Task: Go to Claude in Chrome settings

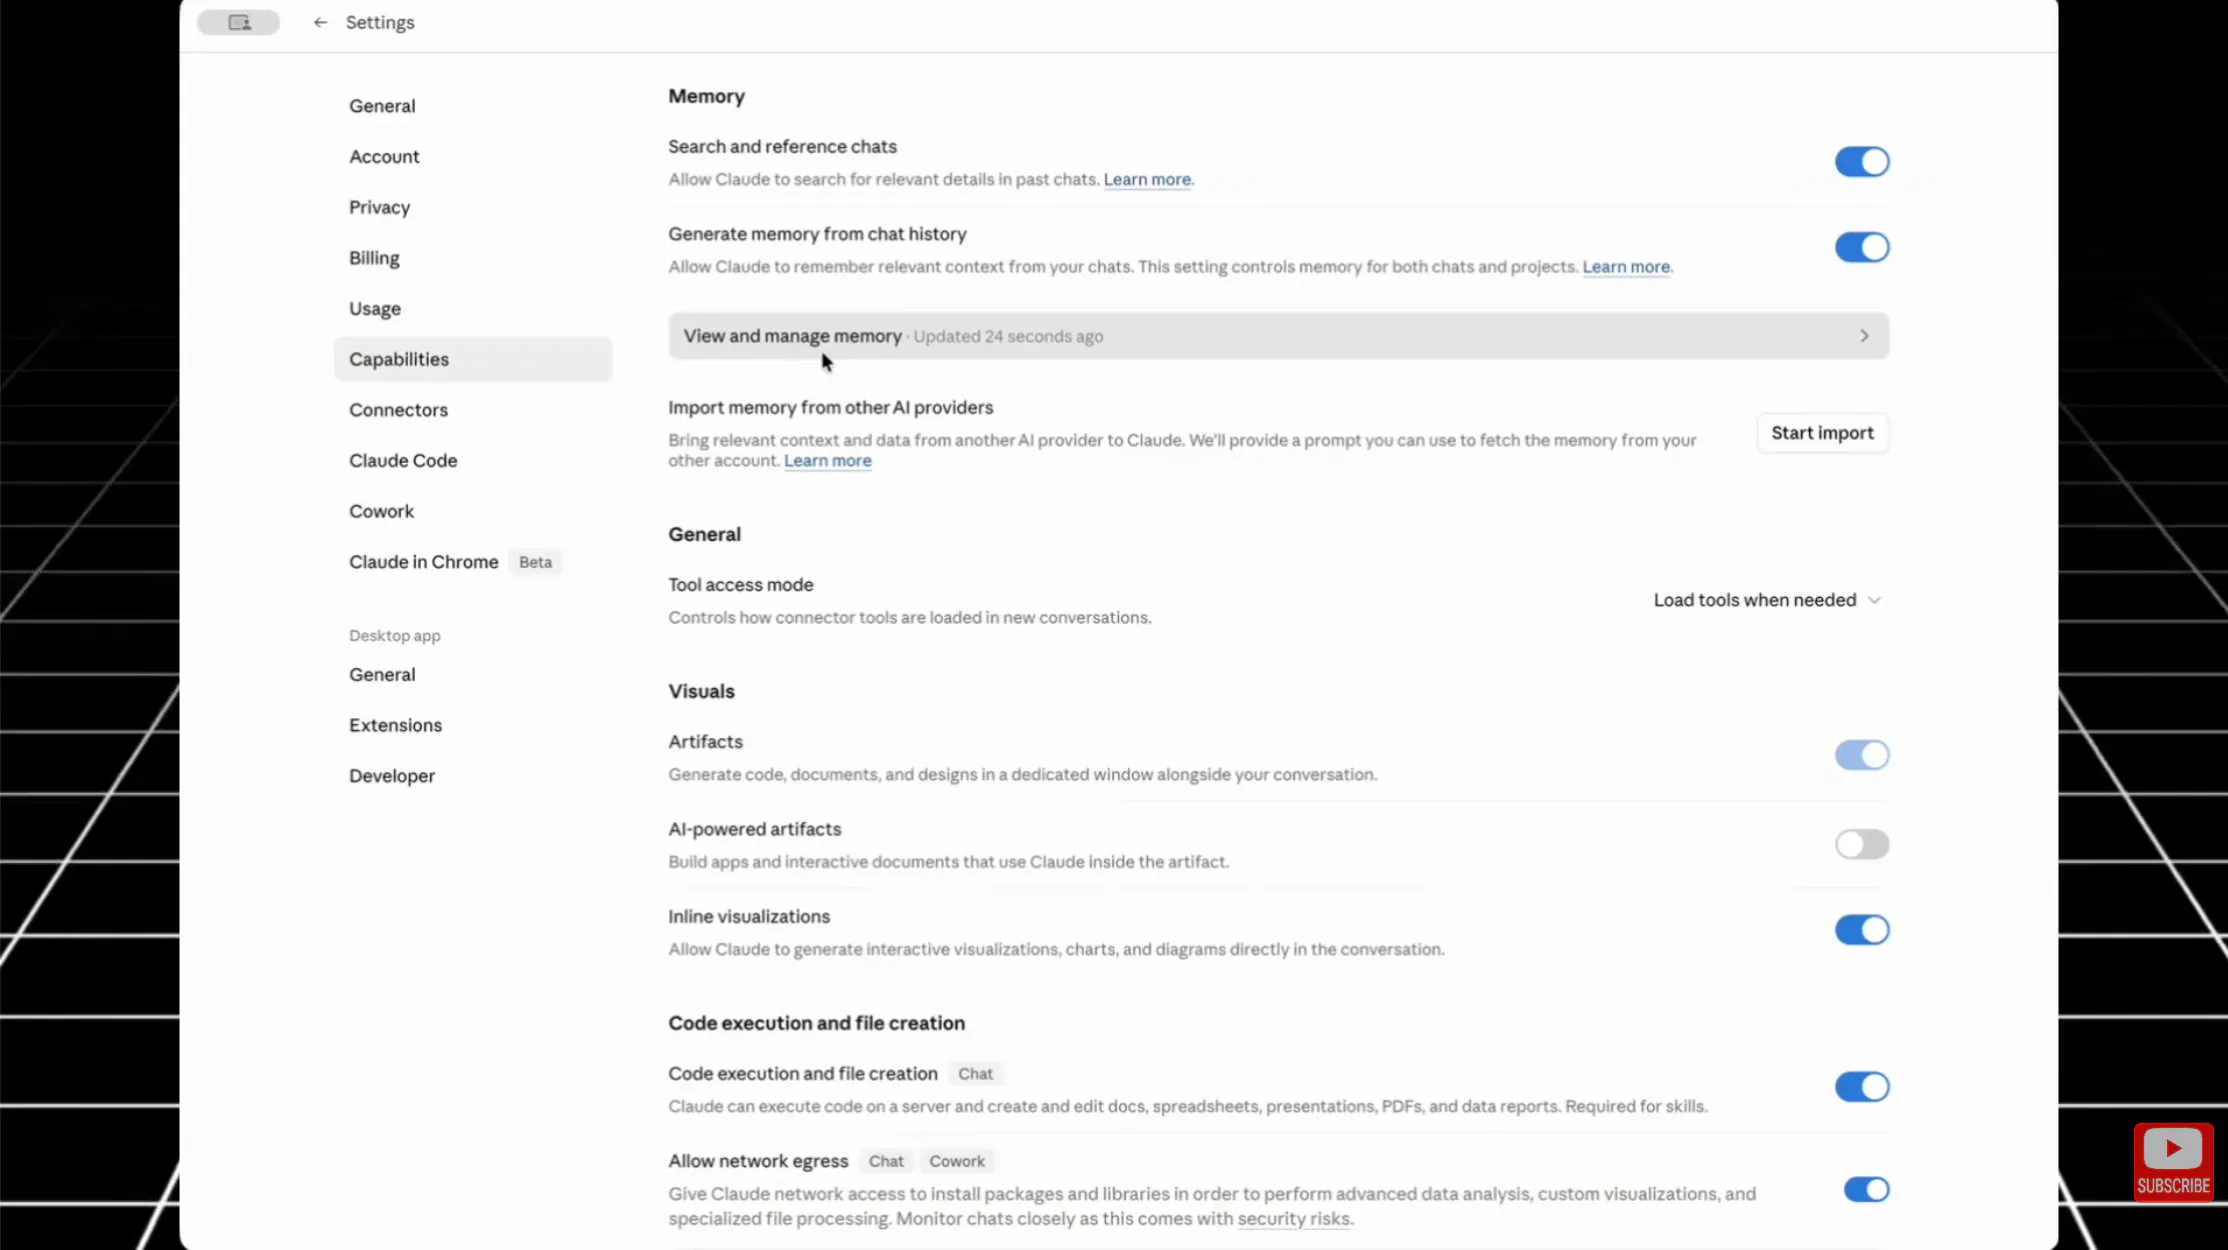Action: tap(423, 562)
